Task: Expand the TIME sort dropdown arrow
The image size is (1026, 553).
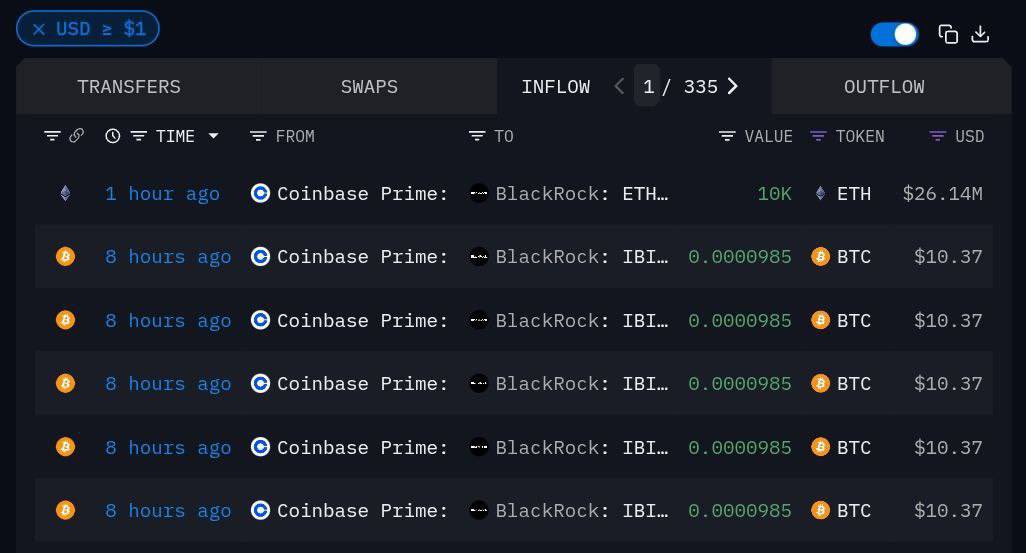Action: (x=213, y=136)
